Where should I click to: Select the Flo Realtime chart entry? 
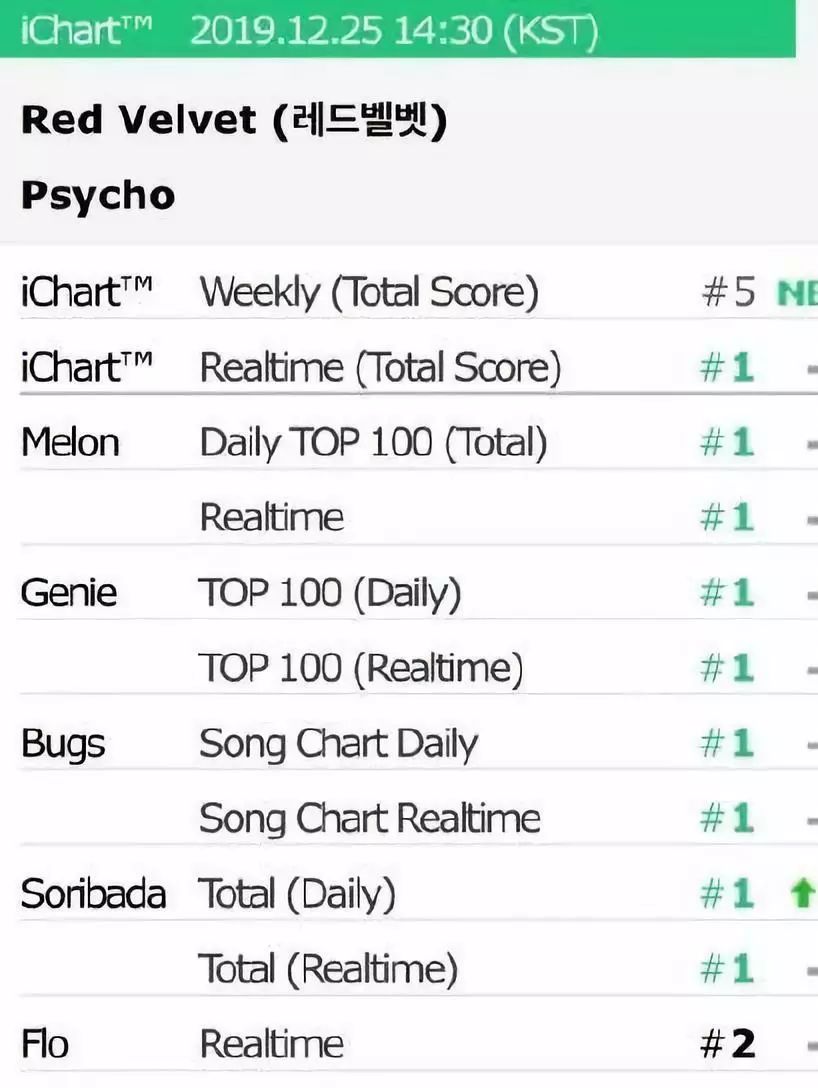pos(271,1044)
